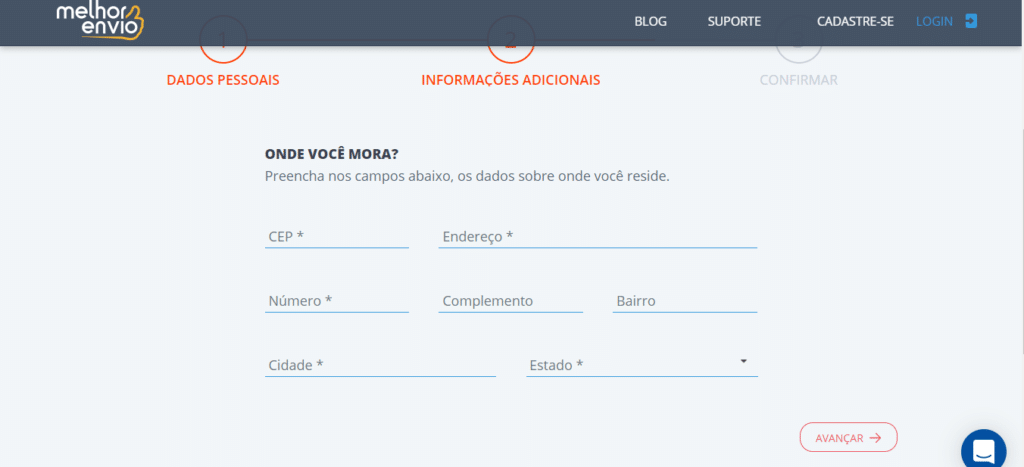Open the BLOG page
This screenshot has height=467, width=1024.
[x=650, y=22]
